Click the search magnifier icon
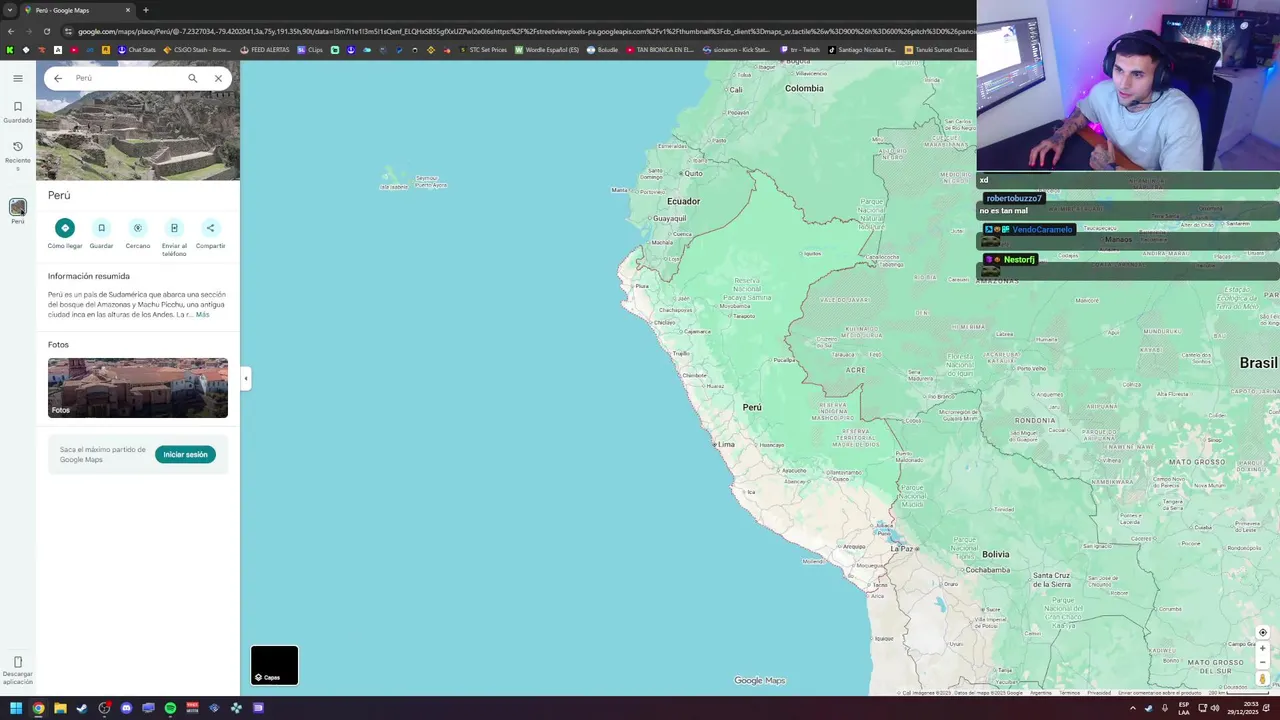This screenshot has width=1280, height=720. [x=193, y=78]
